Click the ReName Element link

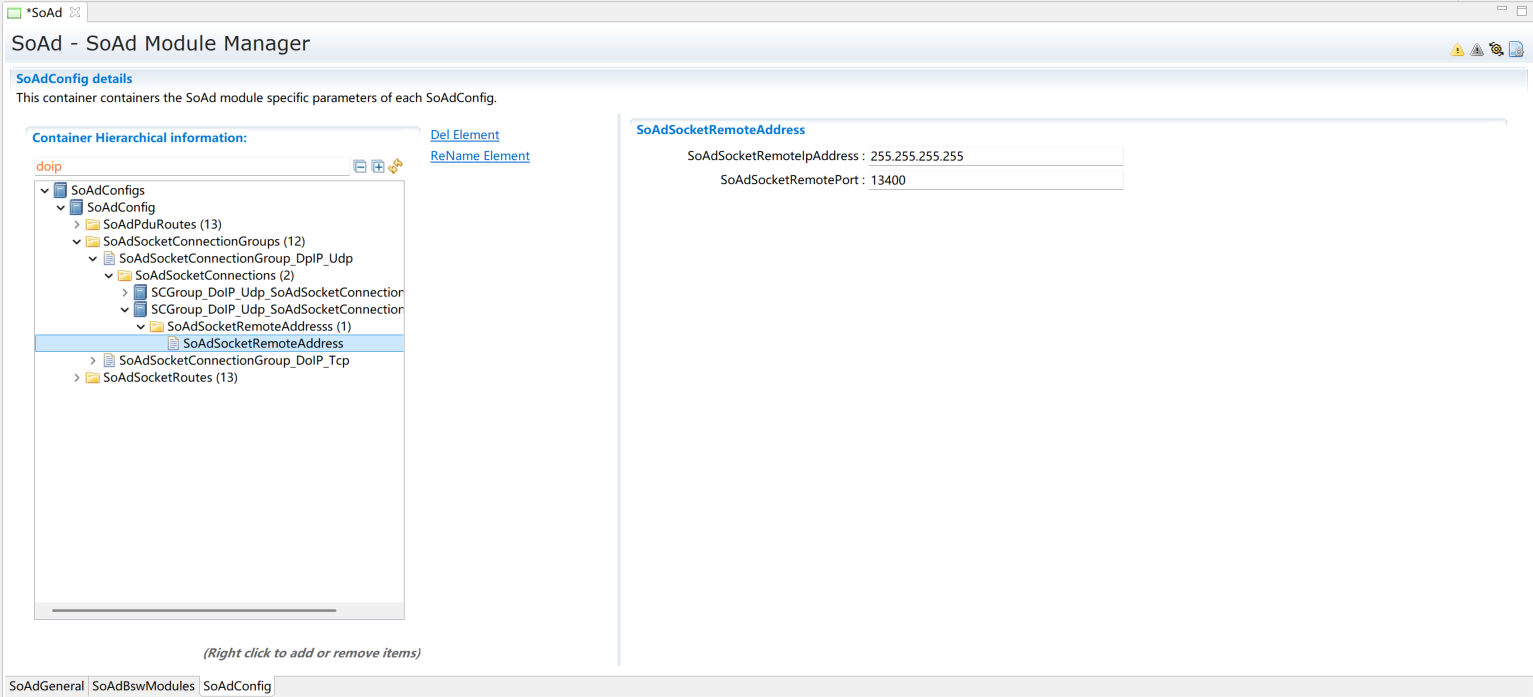(x=480, y=156)
